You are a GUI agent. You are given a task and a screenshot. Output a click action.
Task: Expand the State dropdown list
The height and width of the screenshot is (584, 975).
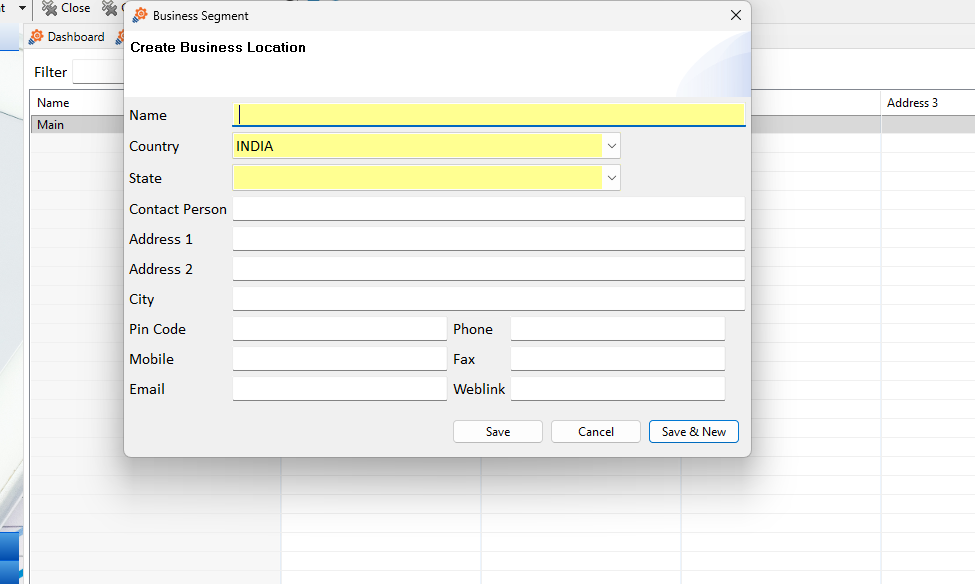(x=611, y=178)
